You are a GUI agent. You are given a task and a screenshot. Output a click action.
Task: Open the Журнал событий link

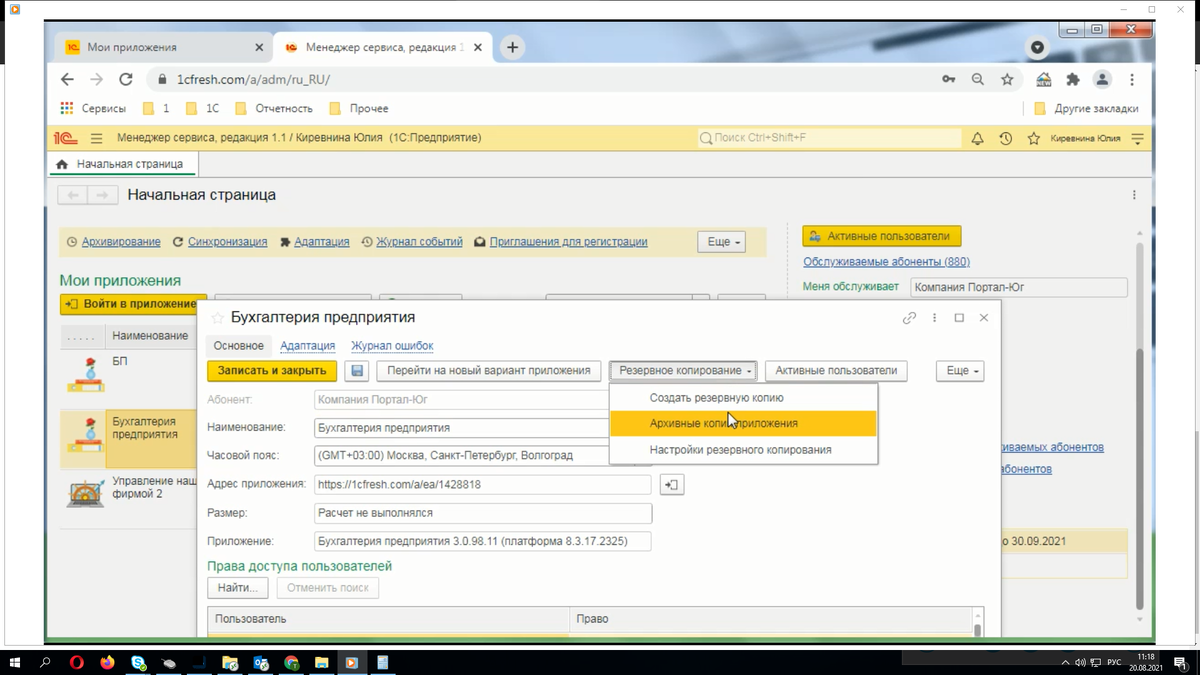pyautogui.click(x=419, y=242)
